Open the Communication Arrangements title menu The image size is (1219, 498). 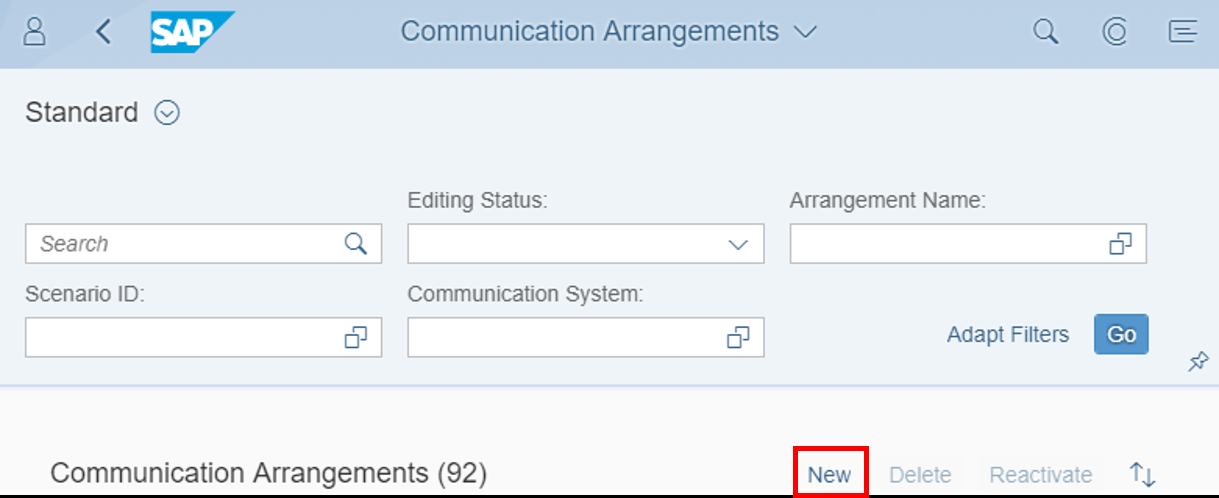(609, 31)
